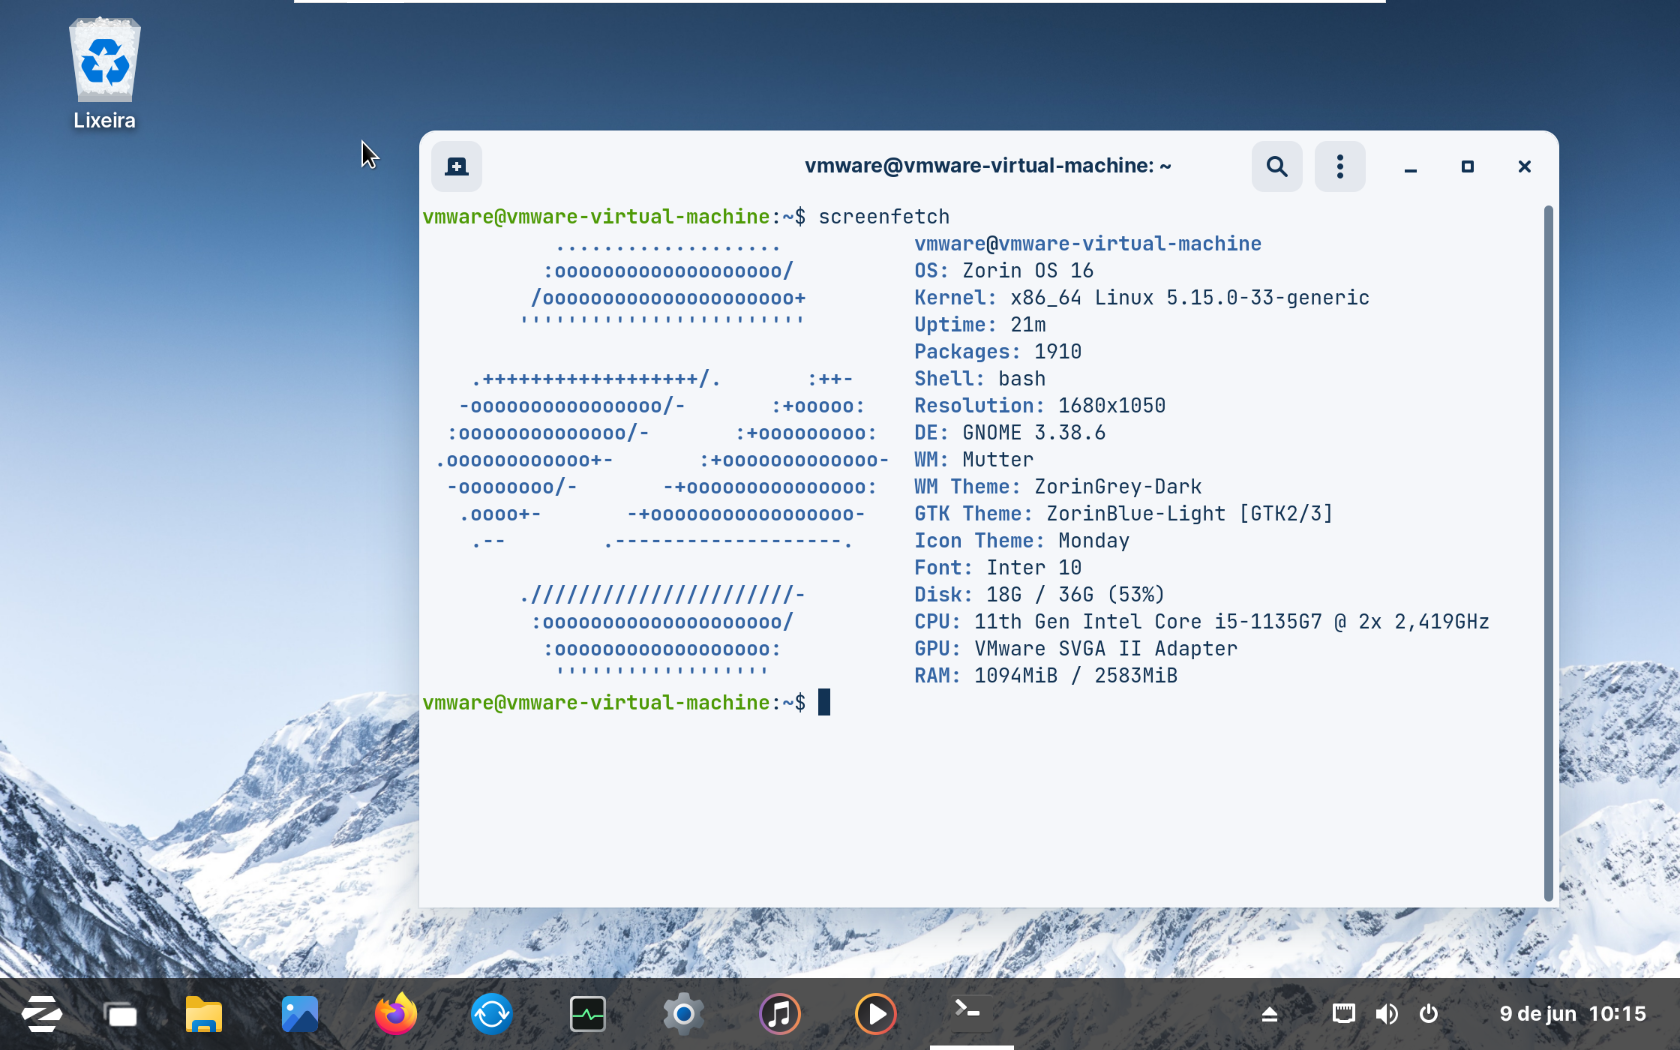Click the RAM: 1094MiB / 2583MiB line
The height and width of the screenshot is (1050, 1680).
1046,676
